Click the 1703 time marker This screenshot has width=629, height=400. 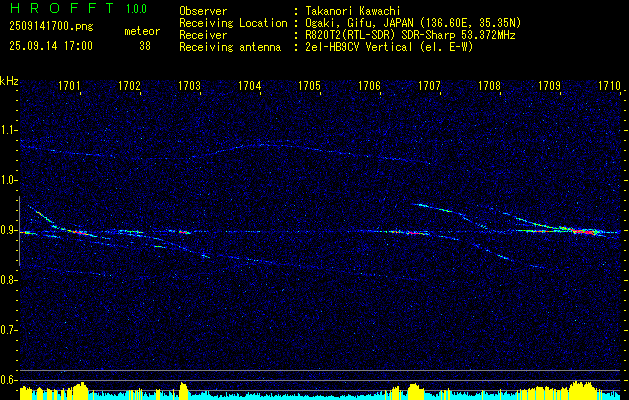point(189,85)
